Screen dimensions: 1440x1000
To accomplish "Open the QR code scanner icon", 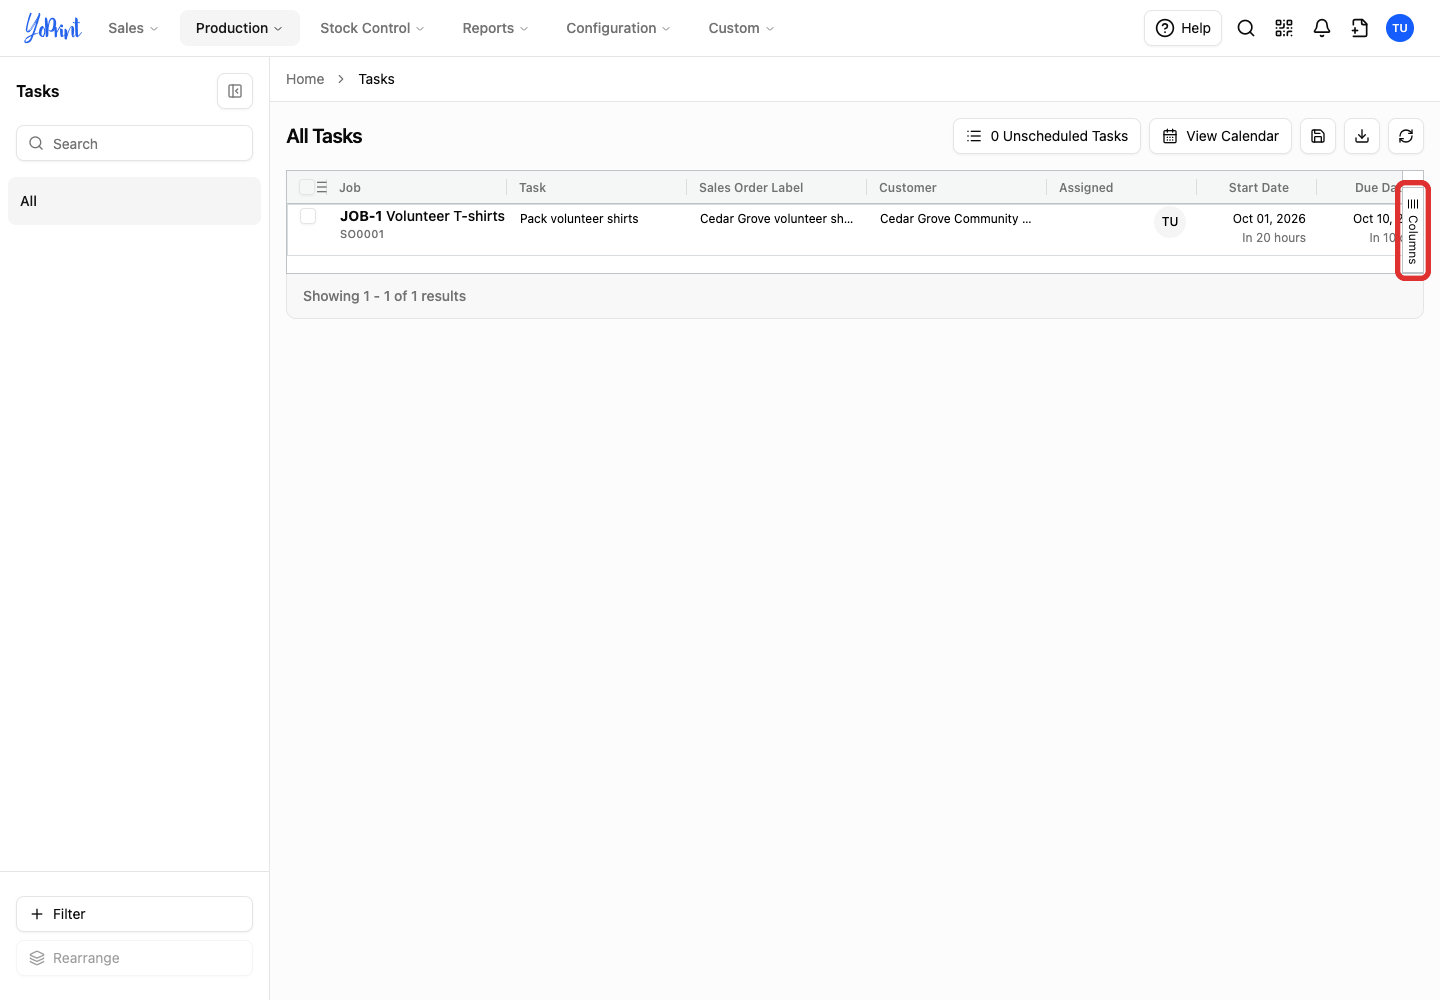I will tap(1284, 28).
